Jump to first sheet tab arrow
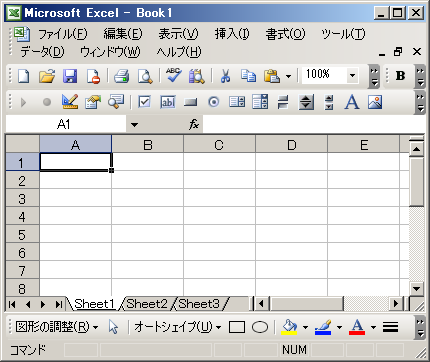 pos(12,304)
